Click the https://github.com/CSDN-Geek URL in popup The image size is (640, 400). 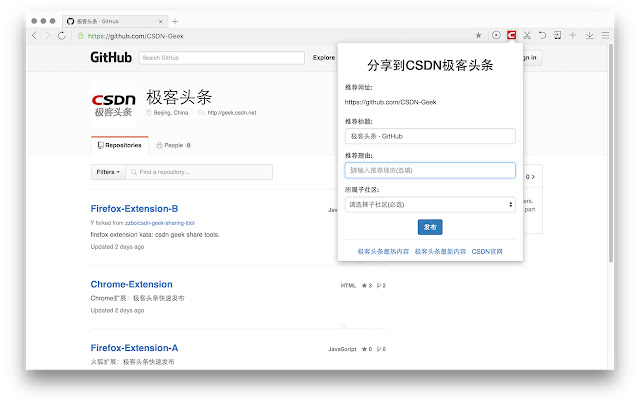tap(390, 102)
